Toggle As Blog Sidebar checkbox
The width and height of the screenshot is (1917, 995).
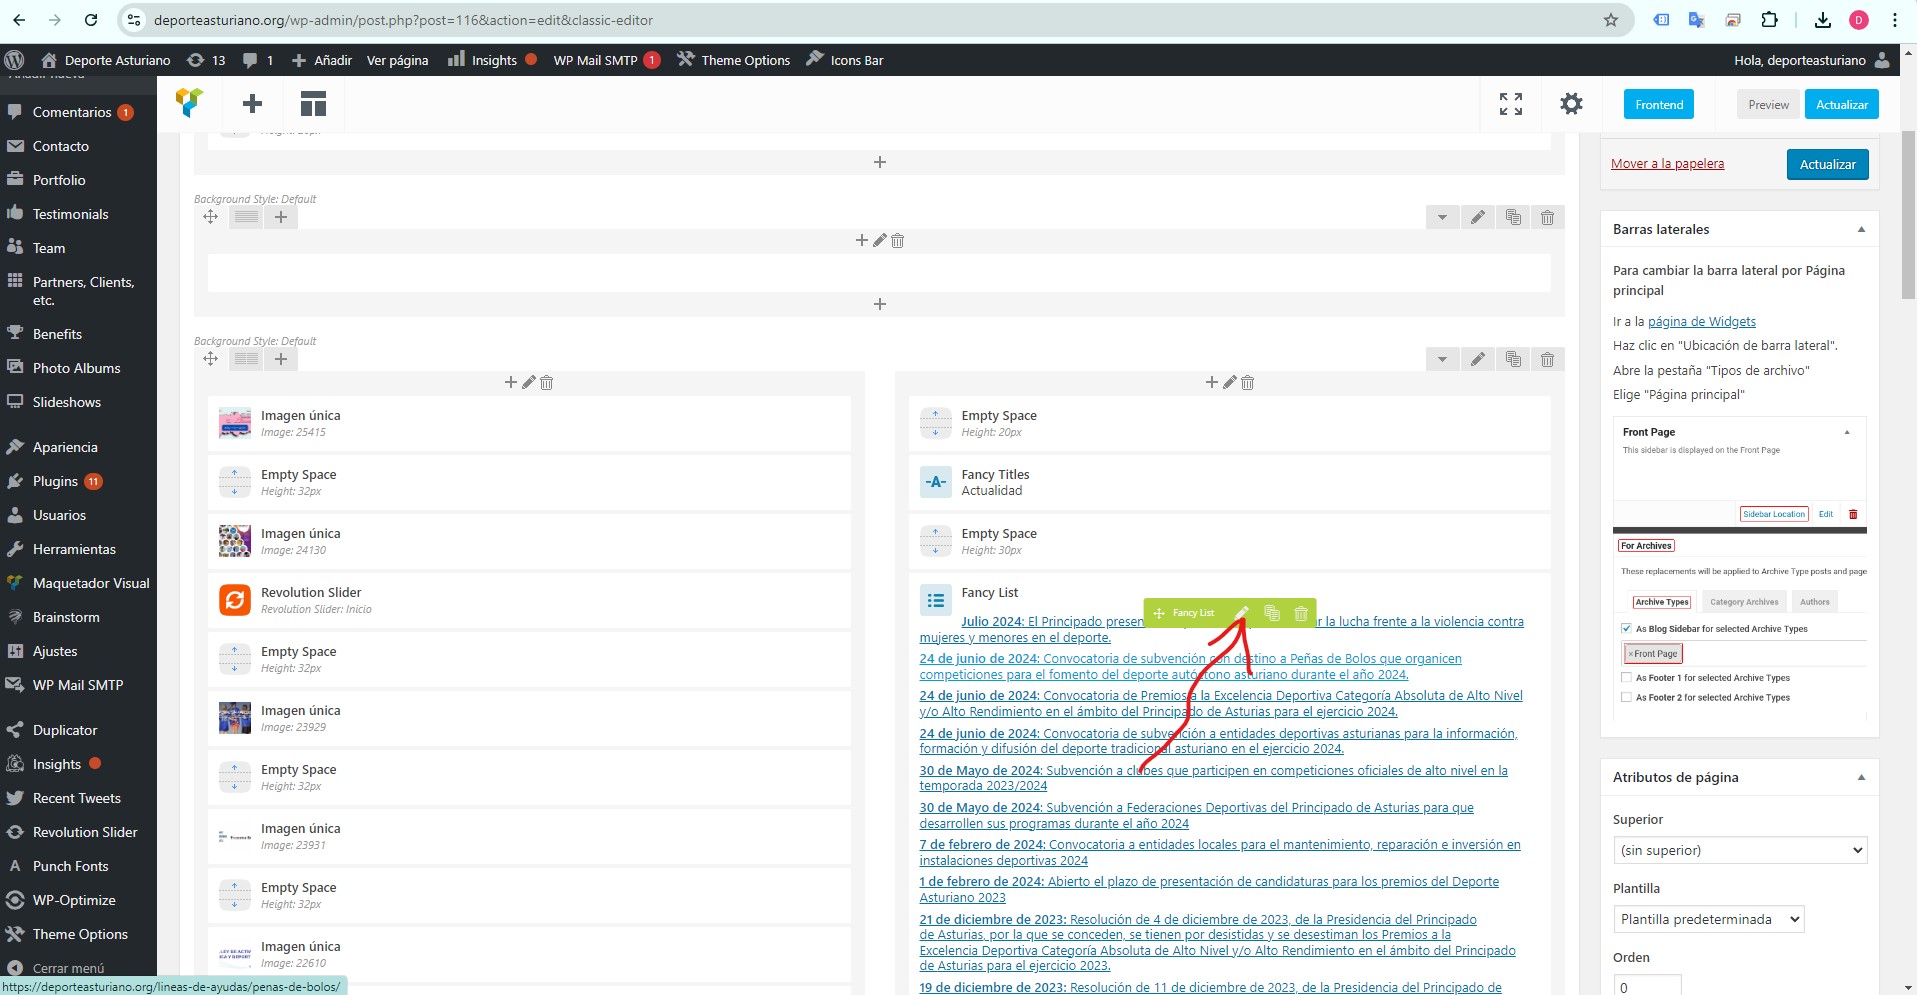point(1626,628)
